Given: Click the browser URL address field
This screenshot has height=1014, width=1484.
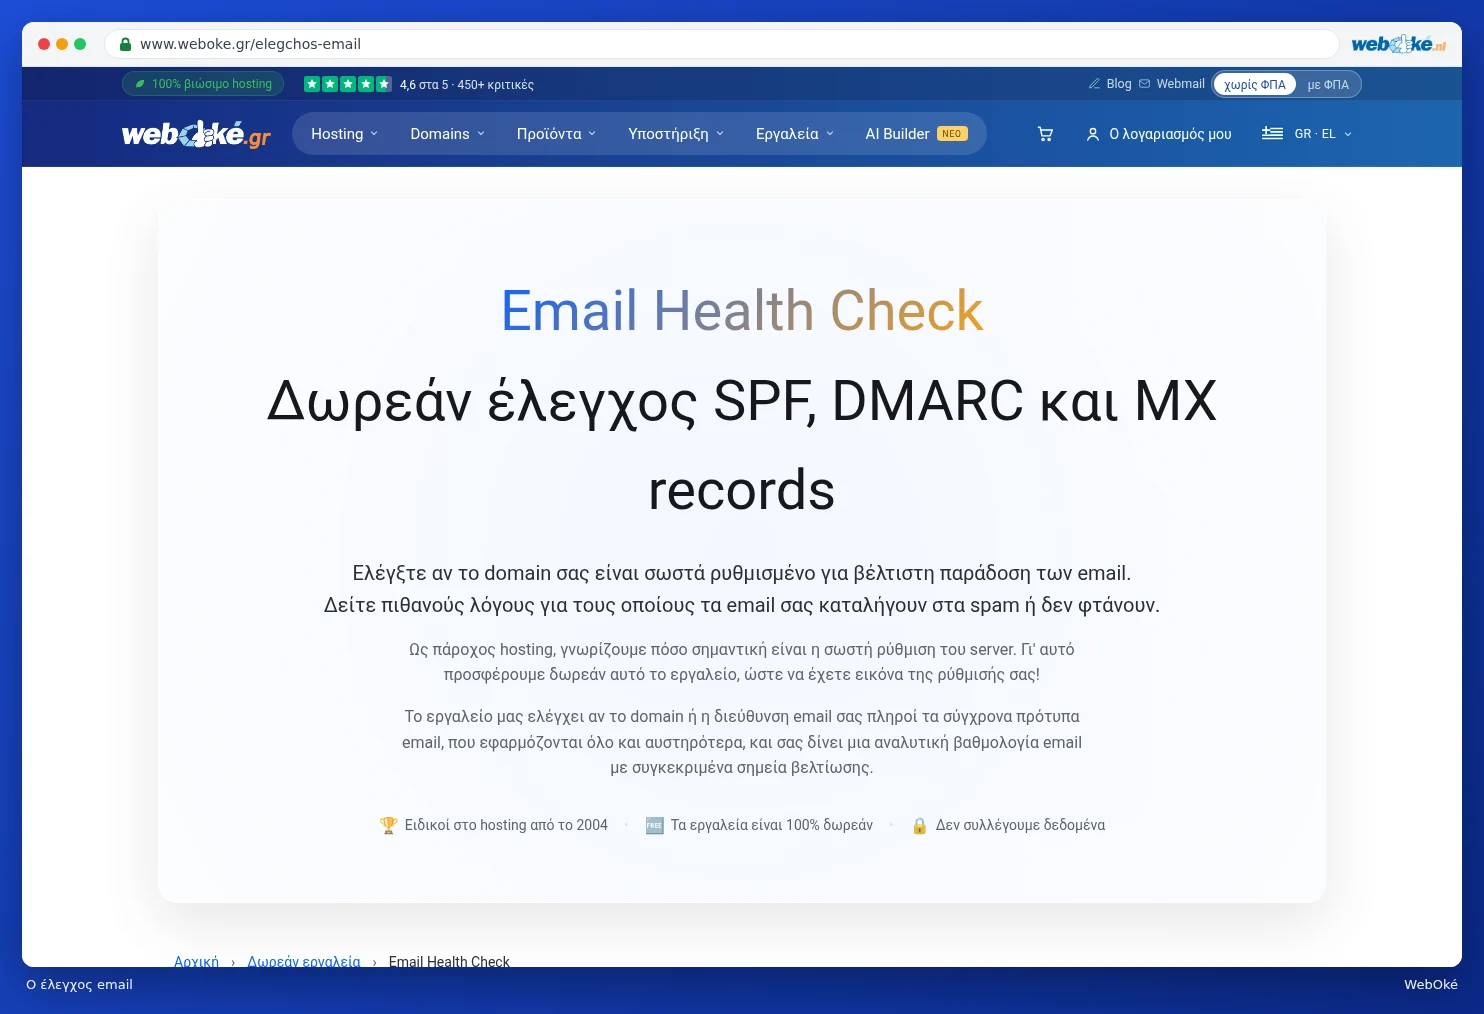Looking at the screenshot, I should (721, 44).
